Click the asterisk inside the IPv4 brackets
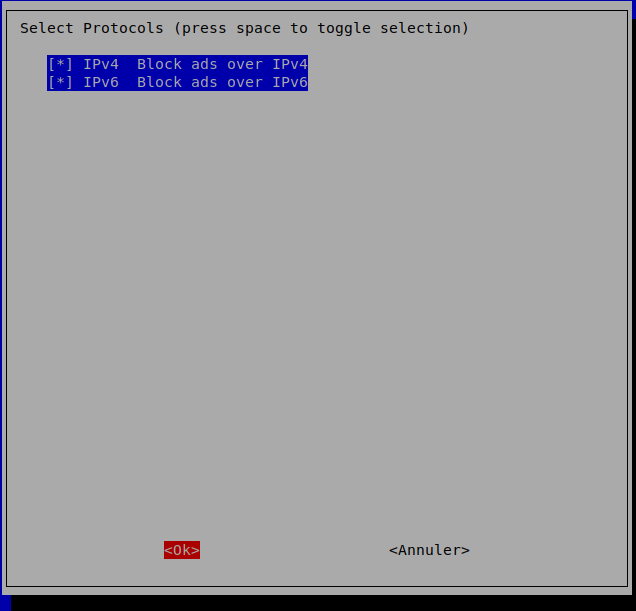Image resolution: width=636 pixels, height=611 pixels. pyautogui.click(x=60, y=64)
